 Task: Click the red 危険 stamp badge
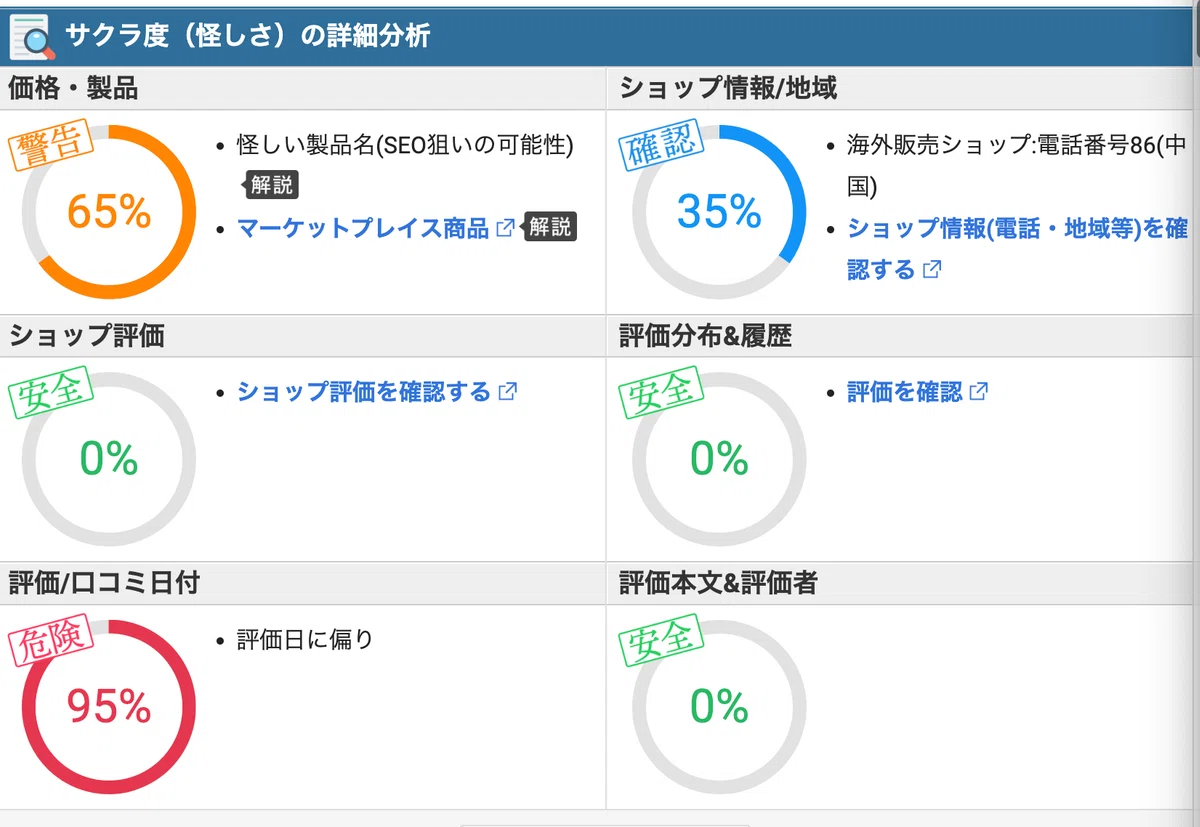53,641
